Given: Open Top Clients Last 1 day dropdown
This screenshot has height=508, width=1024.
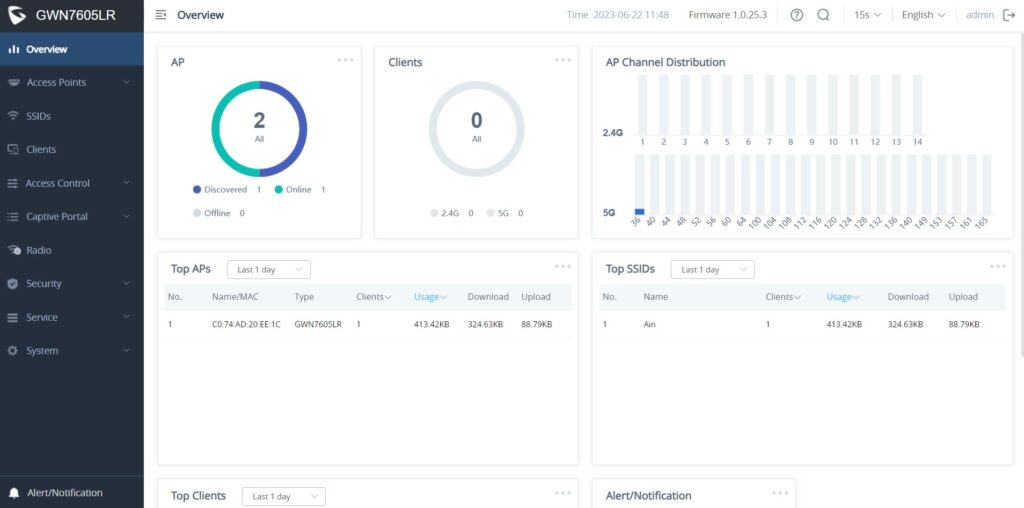Looking at the screenshot, I should pos(284,496).
